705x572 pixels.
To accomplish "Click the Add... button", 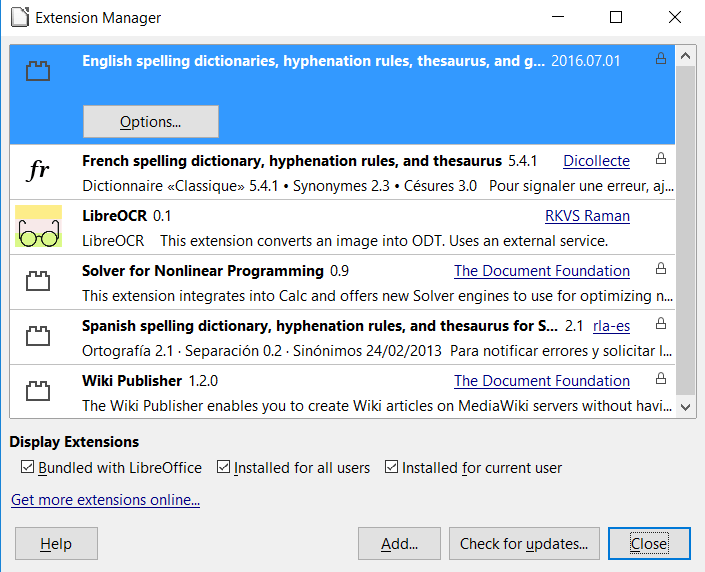I will tap(399, 544).
